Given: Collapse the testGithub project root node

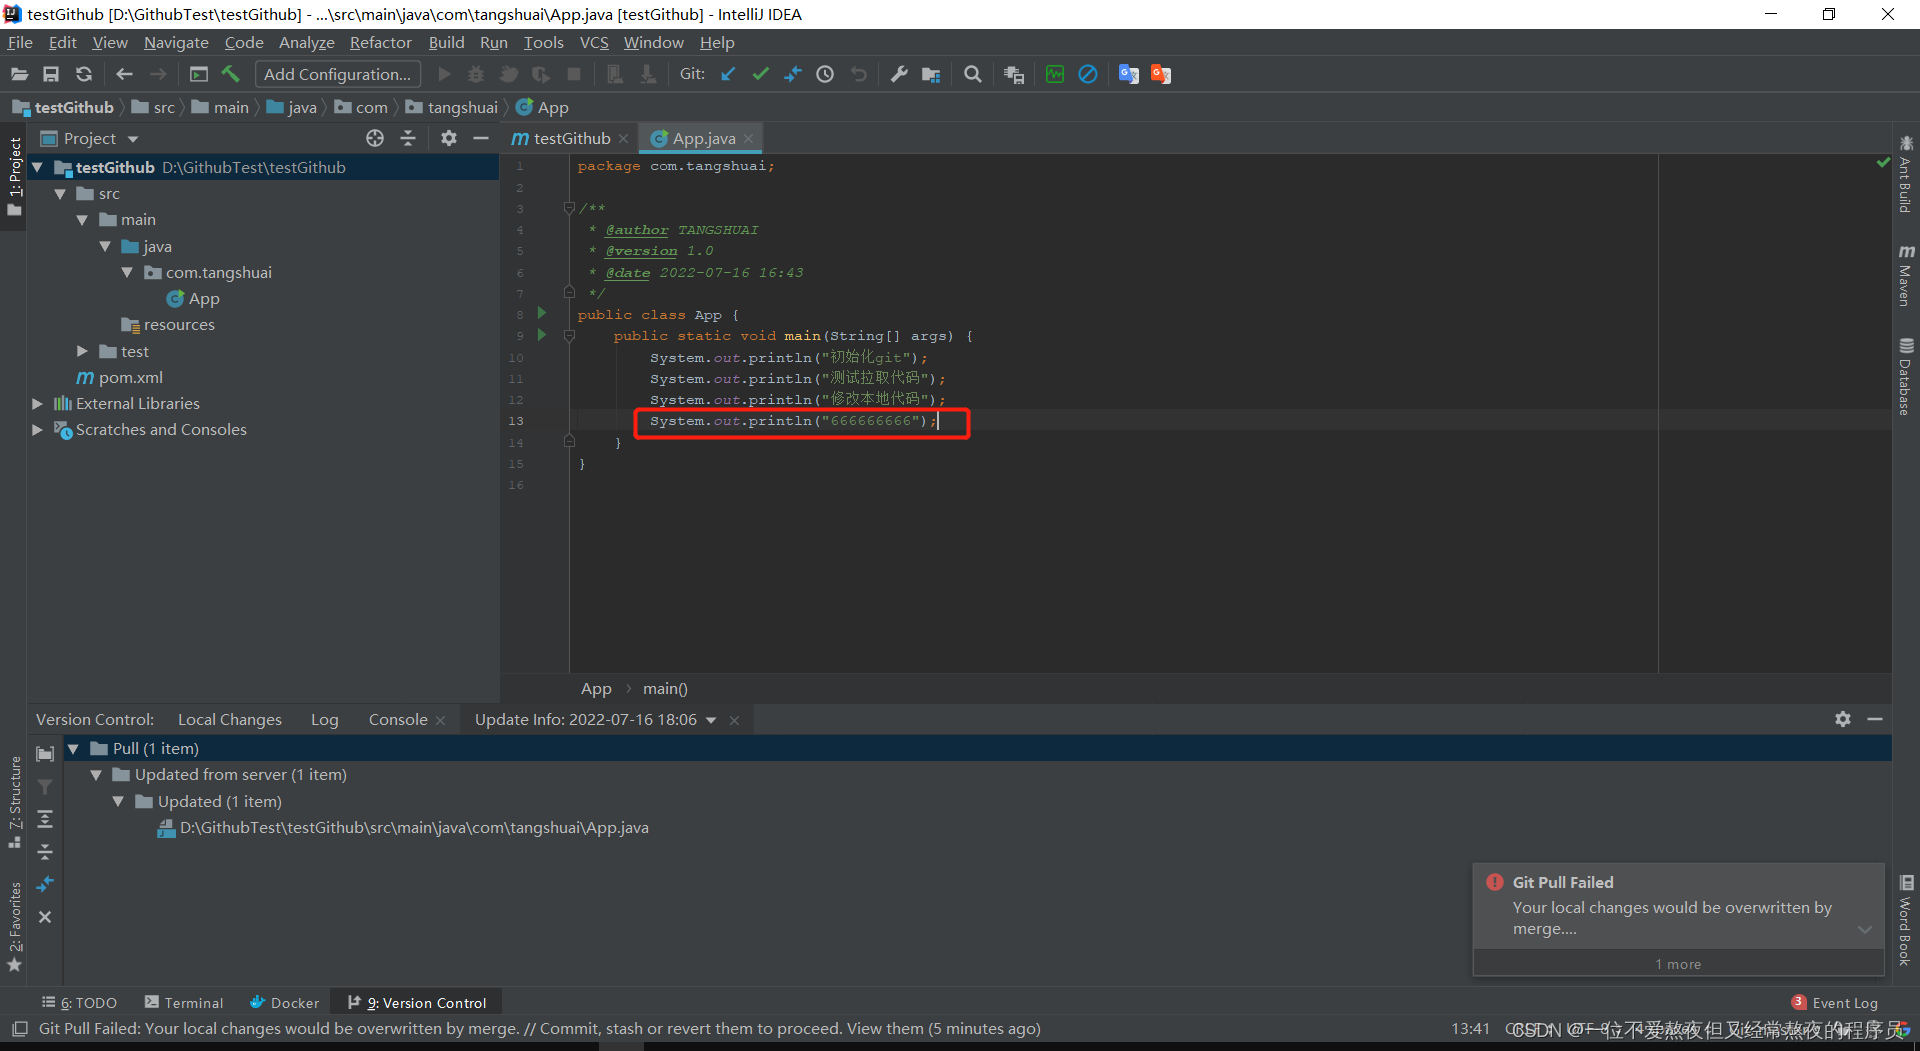Looking at the screenshot, I should point(37,167).
